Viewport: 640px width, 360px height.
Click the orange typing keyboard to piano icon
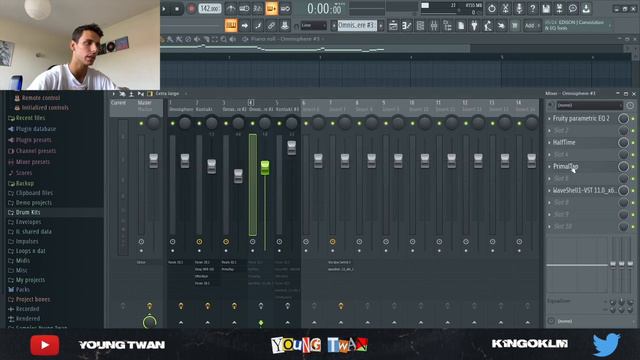tap(231, 26)
